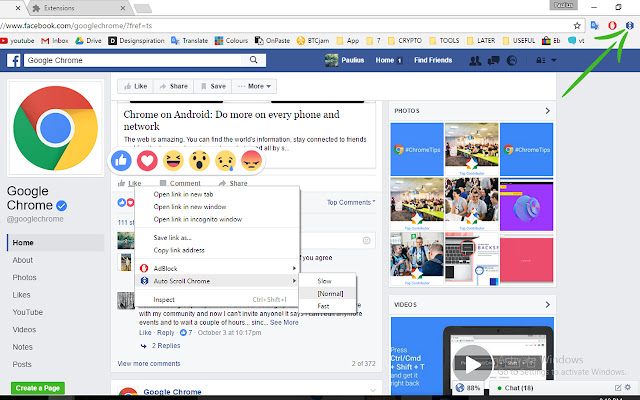Open the purple photo thumbnail

point(527,204)
